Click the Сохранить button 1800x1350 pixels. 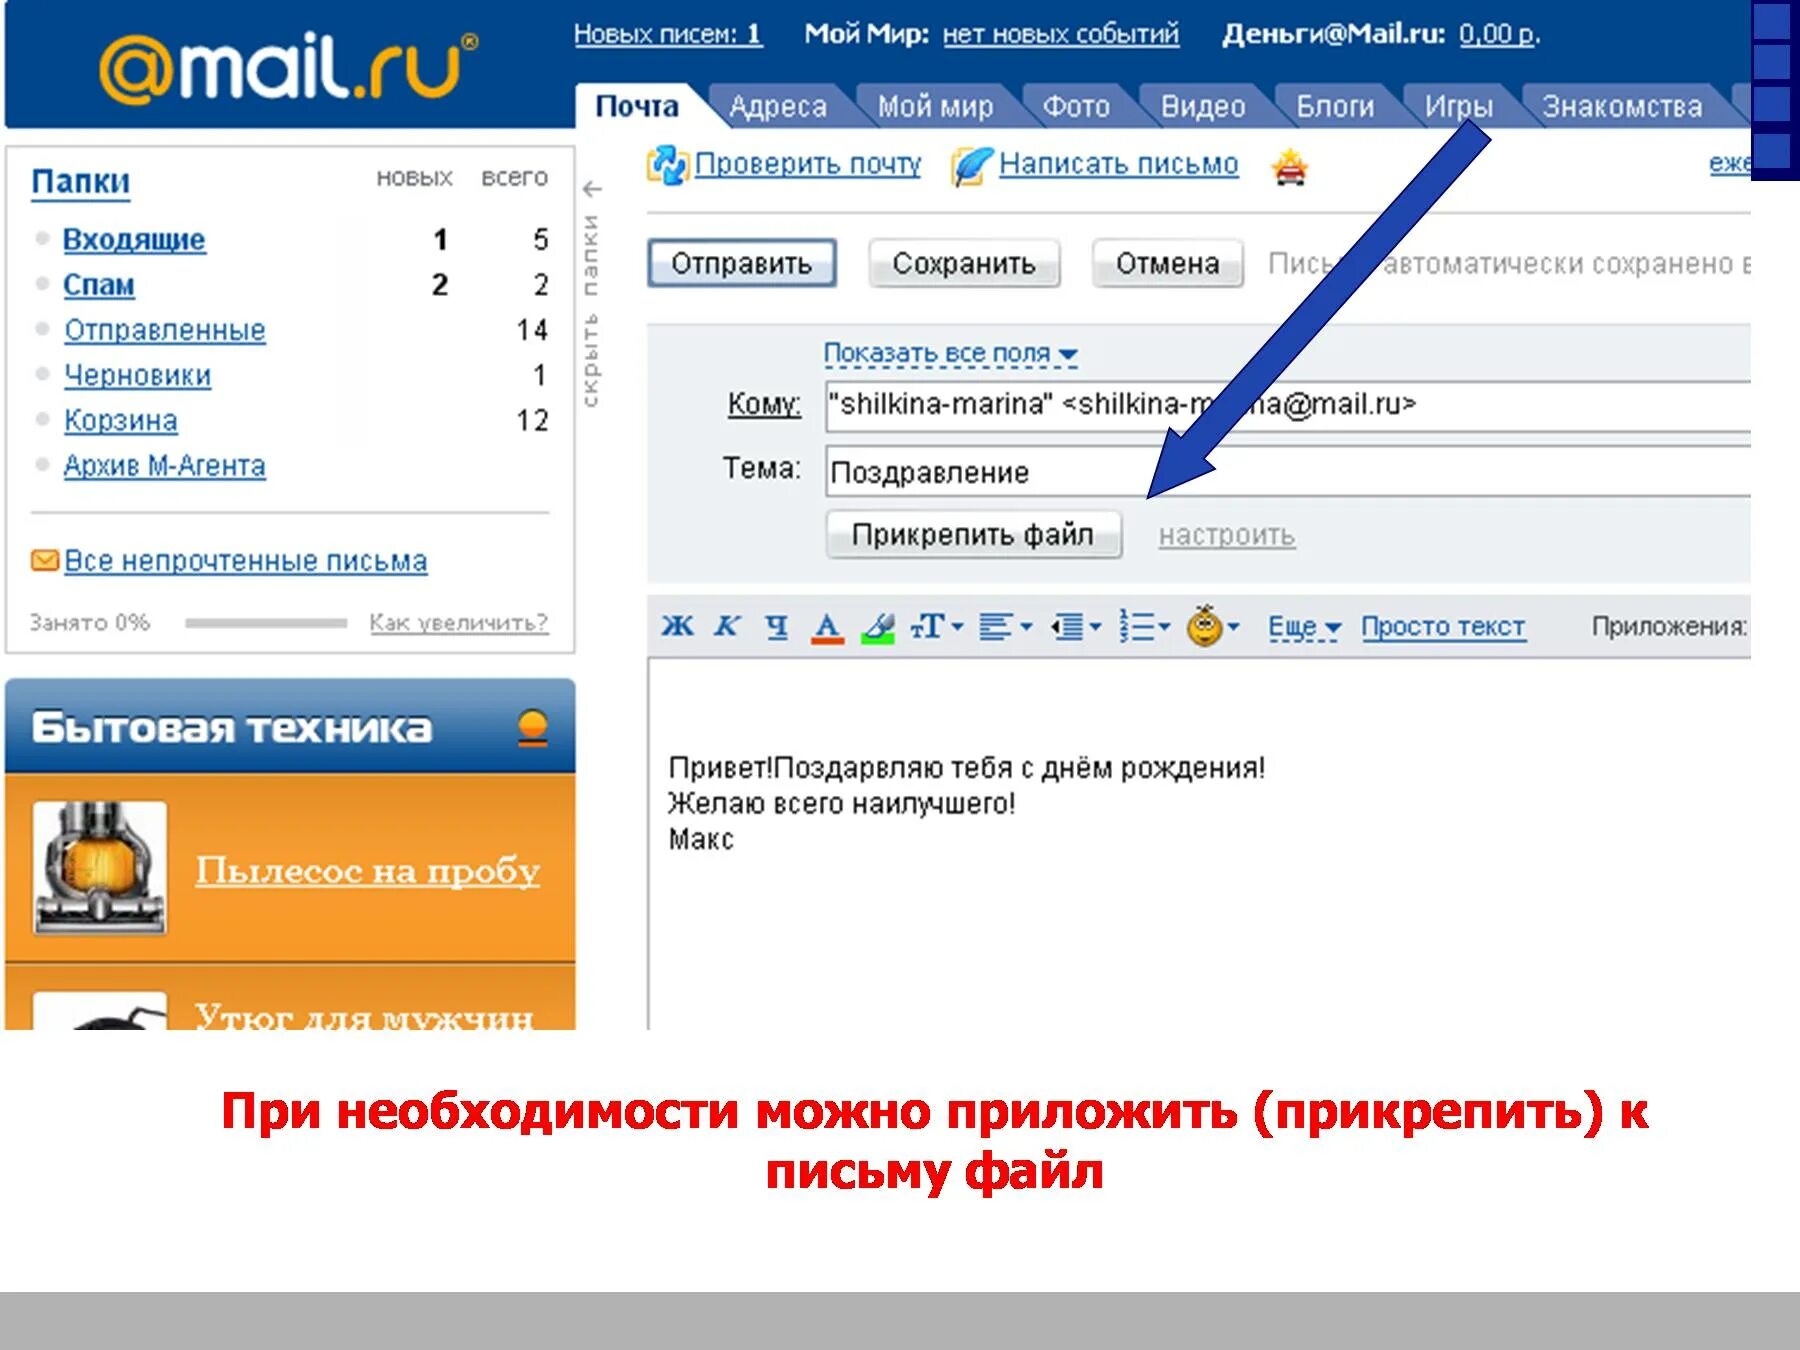pos(963,263)
